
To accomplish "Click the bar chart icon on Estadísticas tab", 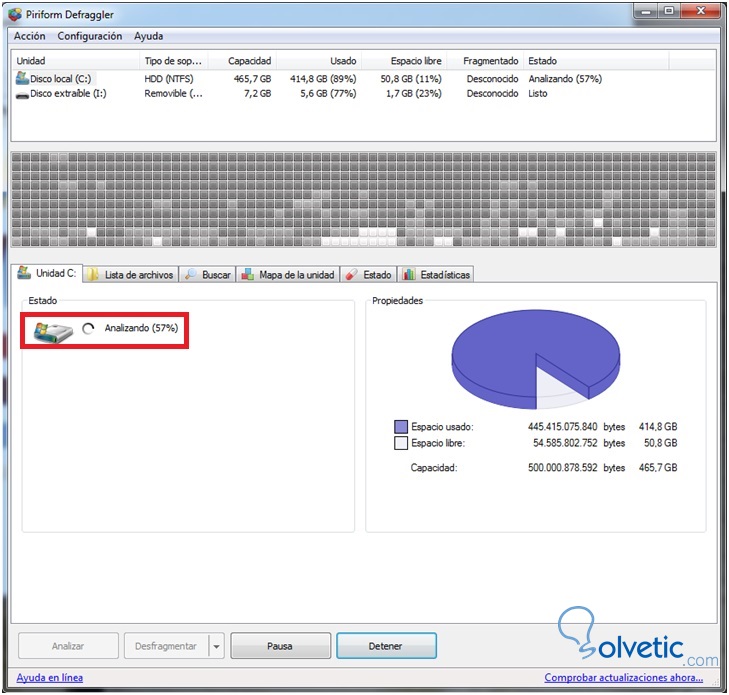I will (409, 274).
